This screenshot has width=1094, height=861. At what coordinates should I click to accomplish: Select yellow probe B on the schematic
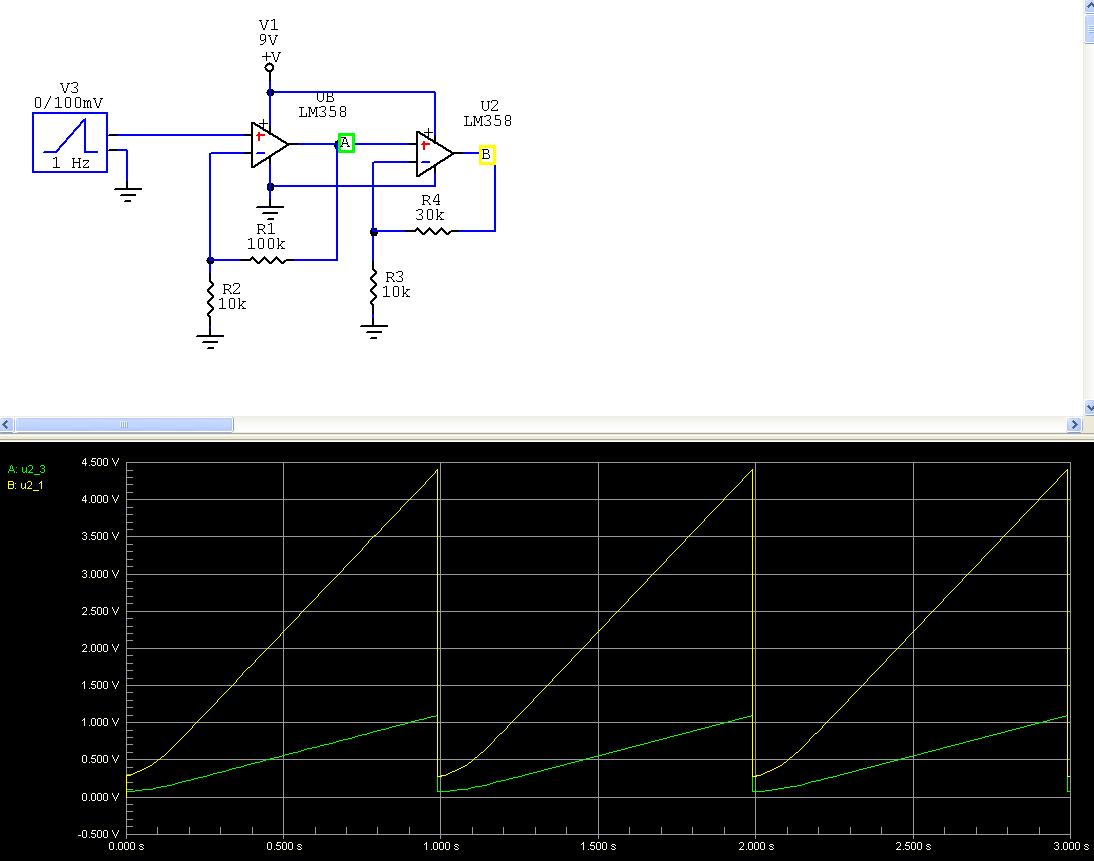pyautogui.click(x=487, y=154)
